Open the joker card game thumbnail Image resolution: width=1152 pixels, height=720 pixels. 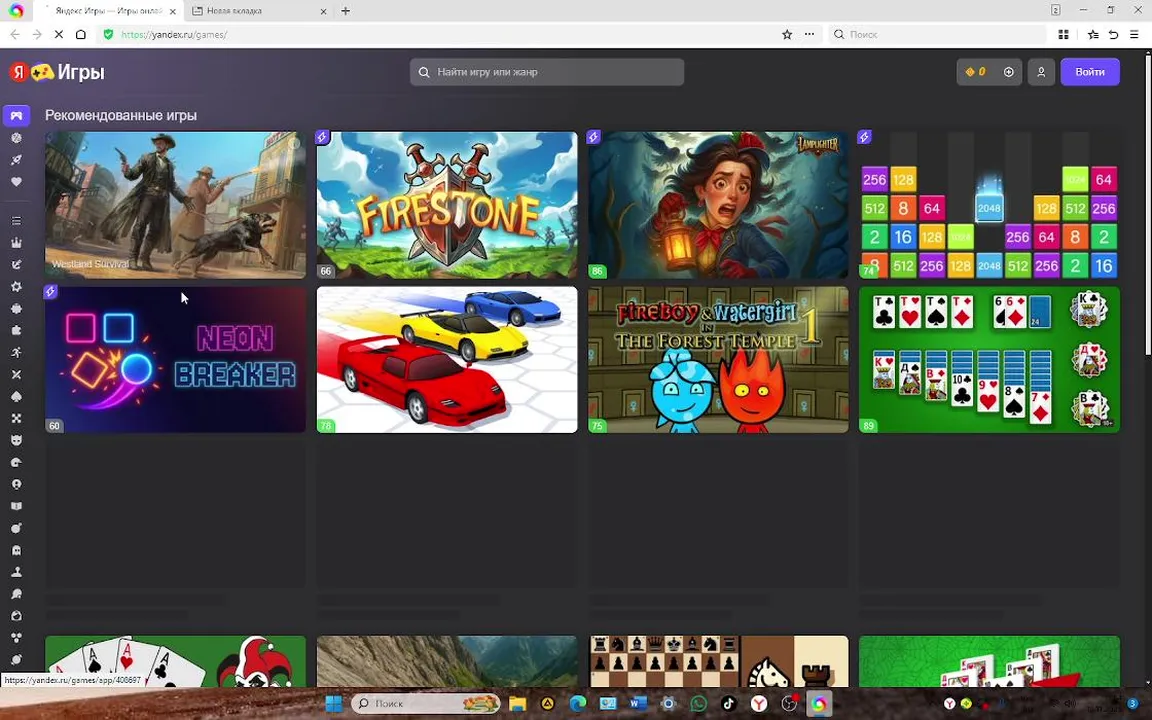coord(176,661)
